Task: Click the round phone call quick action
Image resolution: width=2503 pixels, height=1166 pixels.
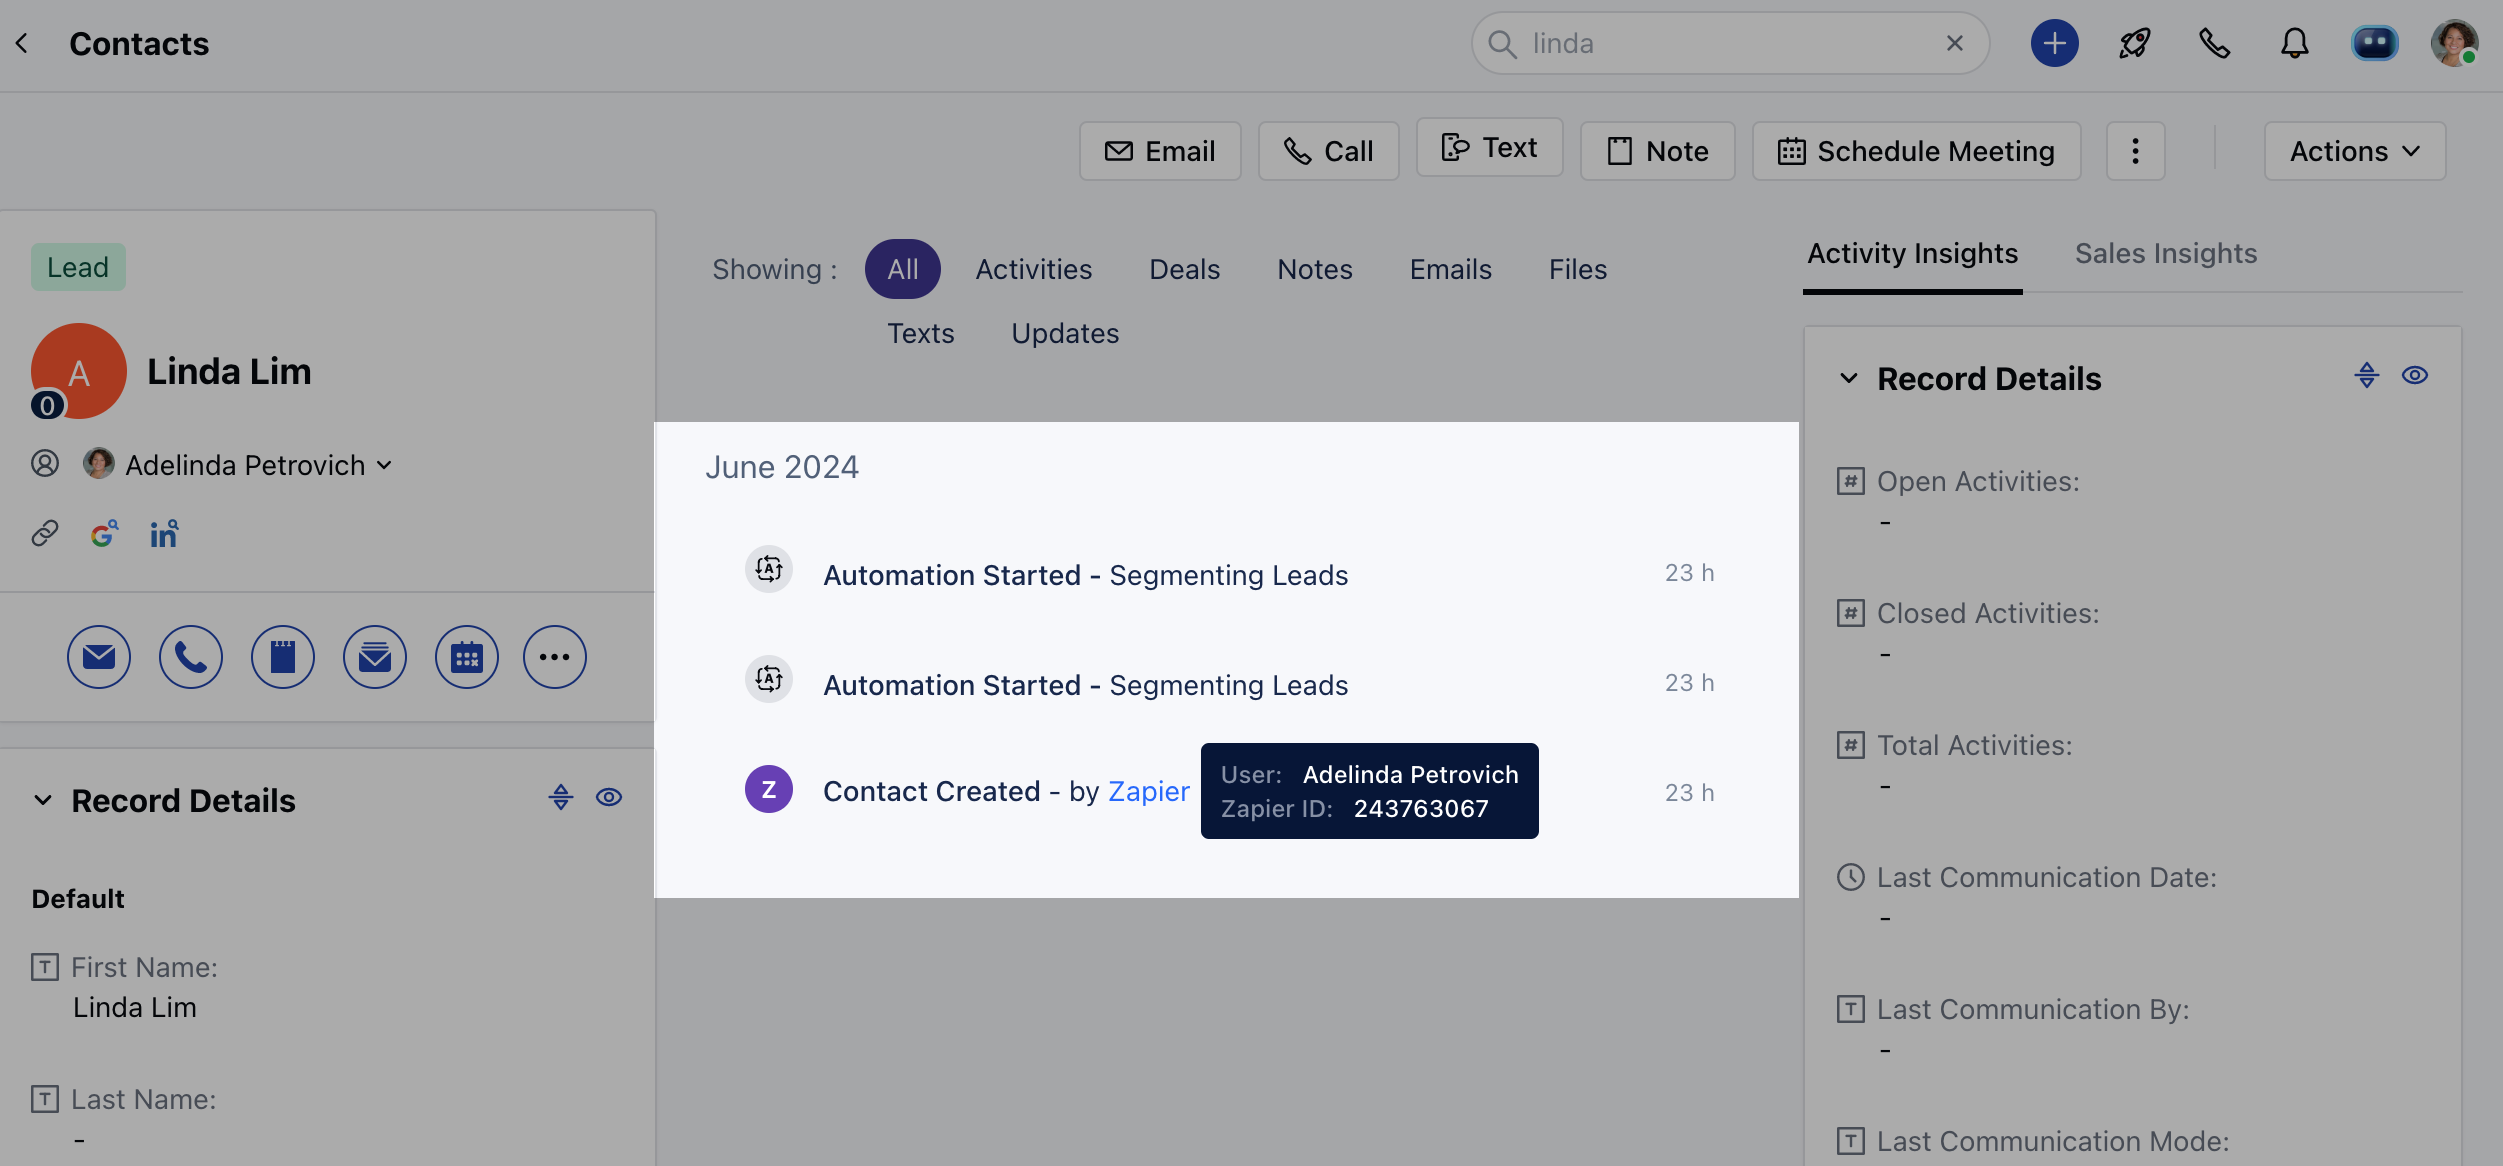Action: point(191,657)
